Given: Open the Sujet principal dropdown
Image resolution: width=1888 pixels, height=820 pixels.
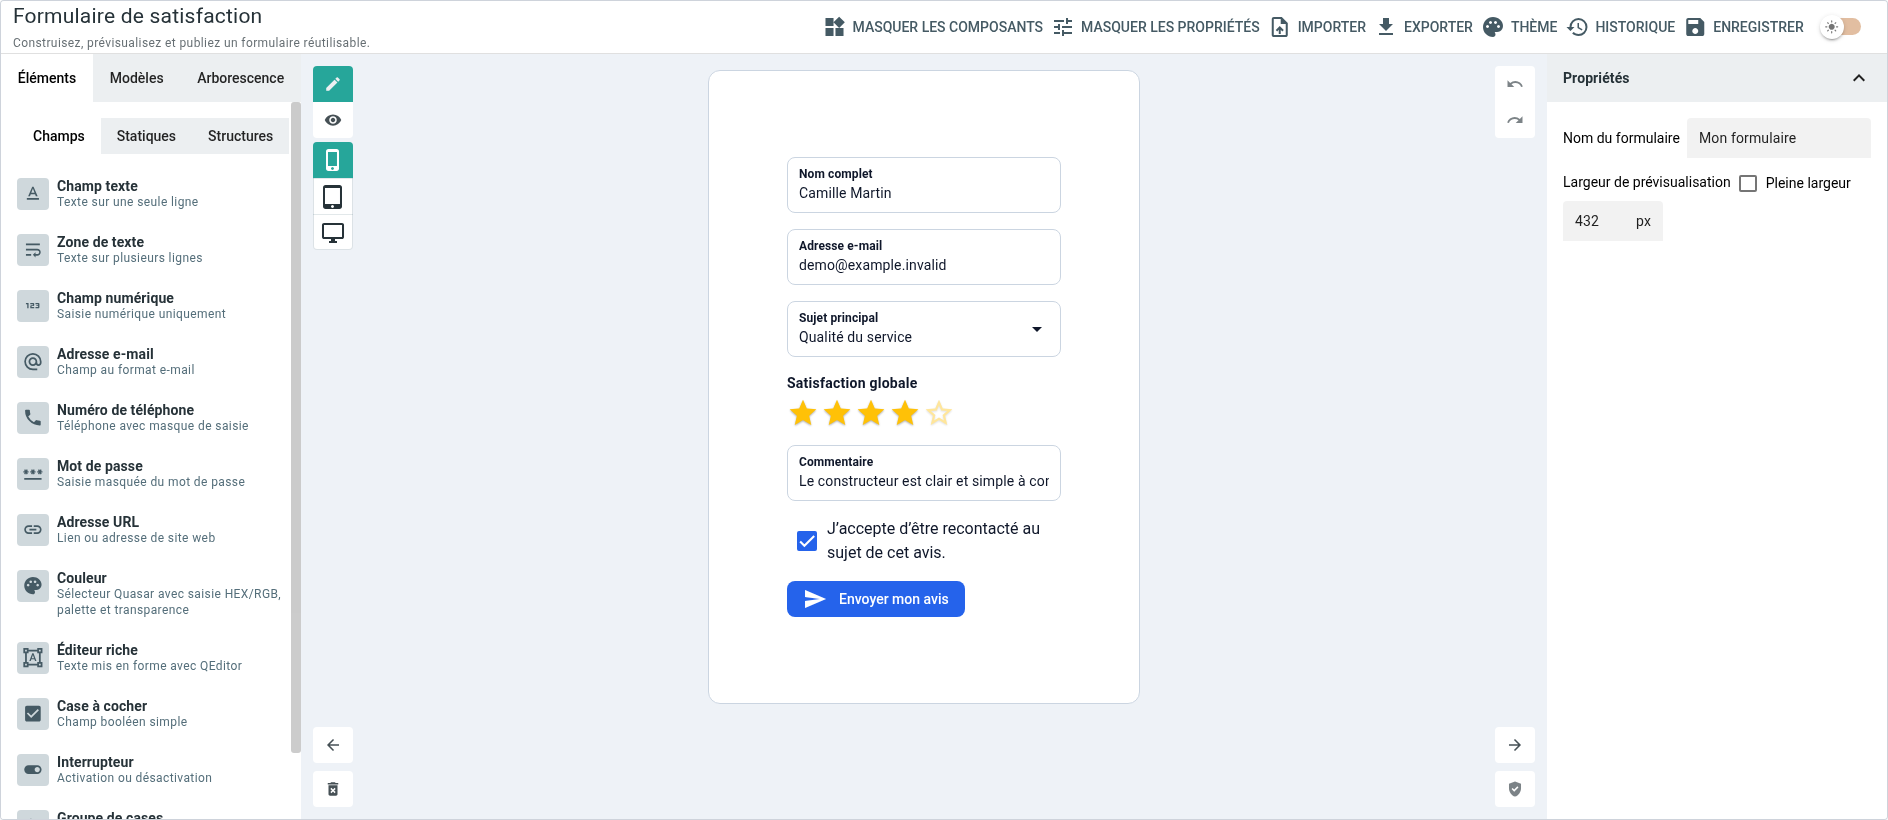Looking at the screenshot, I should (924, 329).
